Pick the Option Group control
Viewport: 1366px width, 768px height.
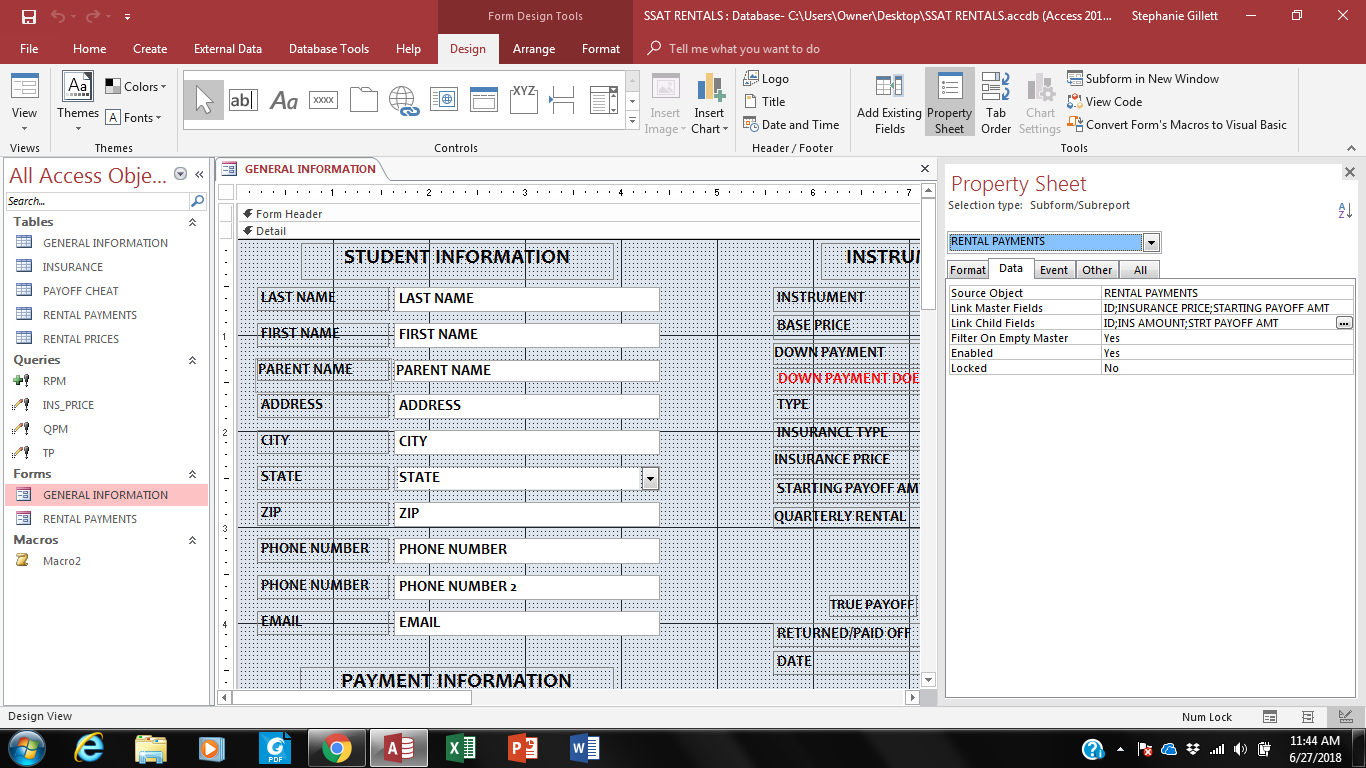point(523,99)
